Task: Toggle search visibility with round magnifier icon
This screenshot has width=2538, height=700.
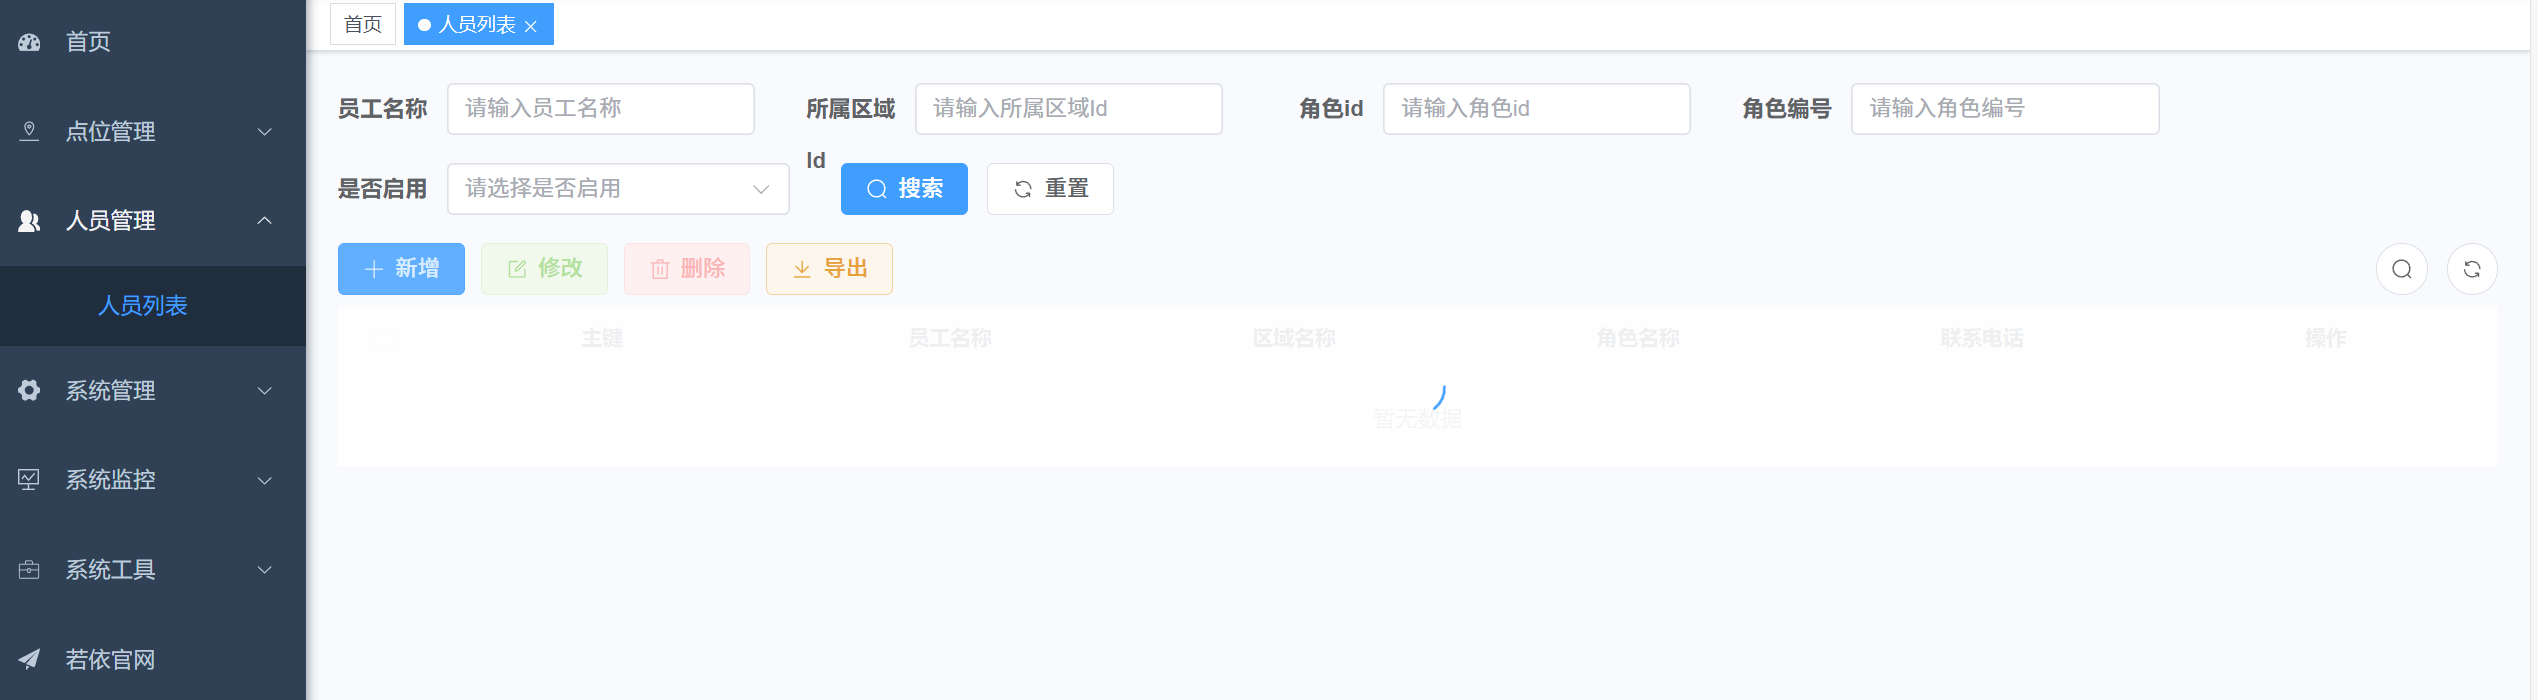Action: (x=2402, y=269)
